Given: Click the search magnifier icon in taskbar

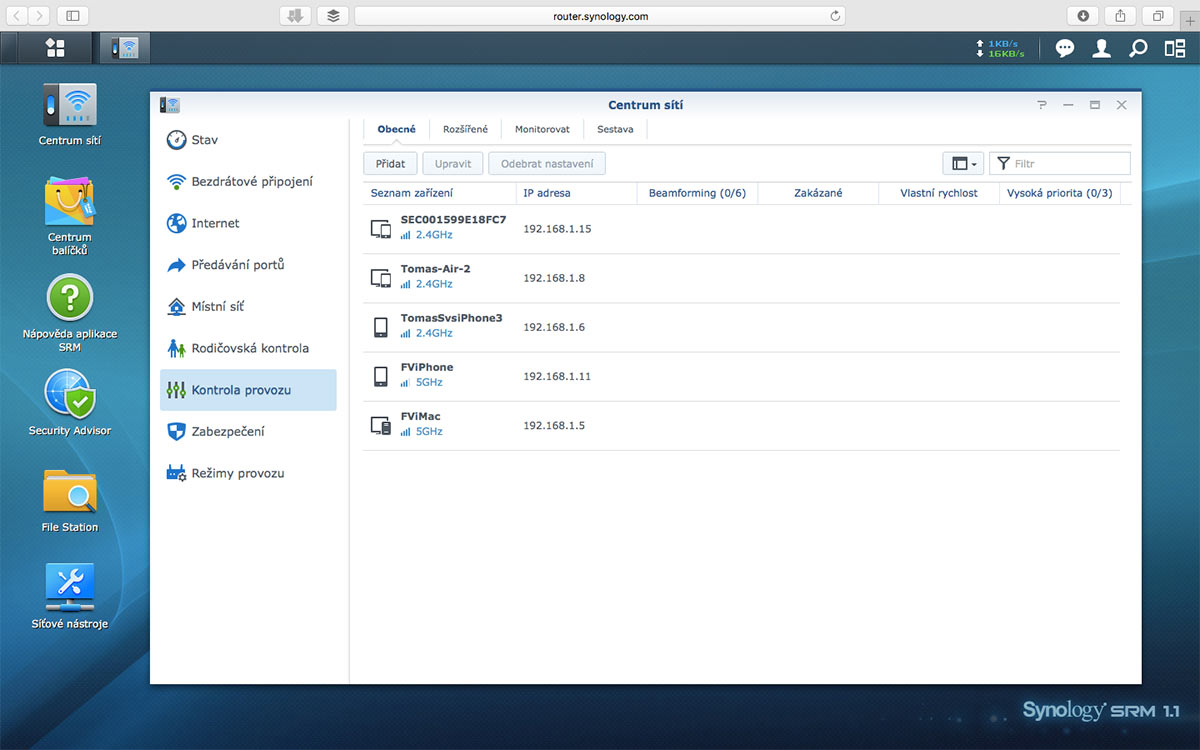Looking at the screenshot, I should [x=1138, y=48].
